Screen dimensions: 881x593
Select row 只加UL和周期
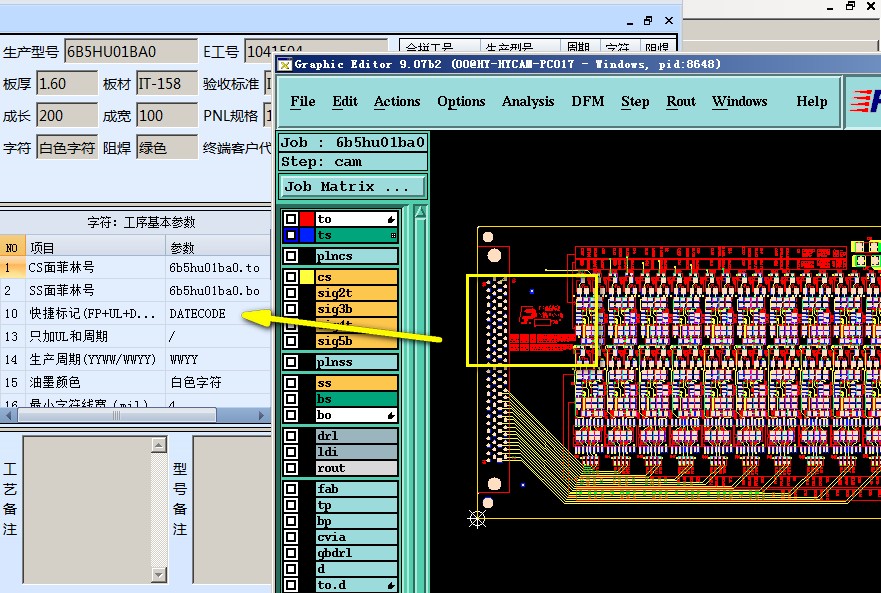click(135, 337)
